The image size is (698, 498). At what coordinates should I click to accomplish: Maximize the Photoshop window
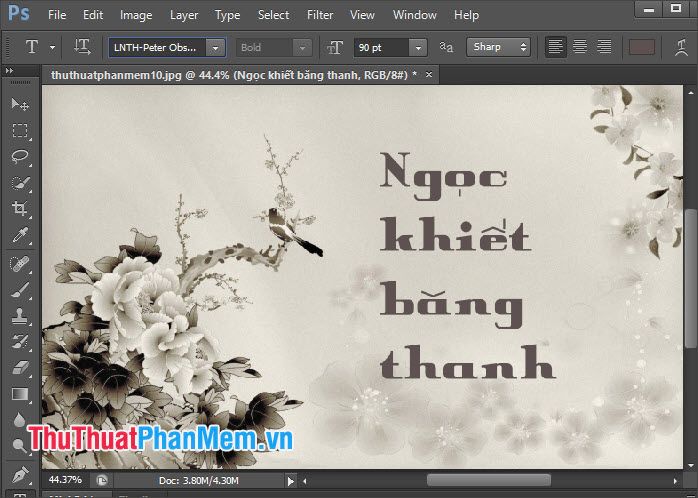tap(676, 8)
